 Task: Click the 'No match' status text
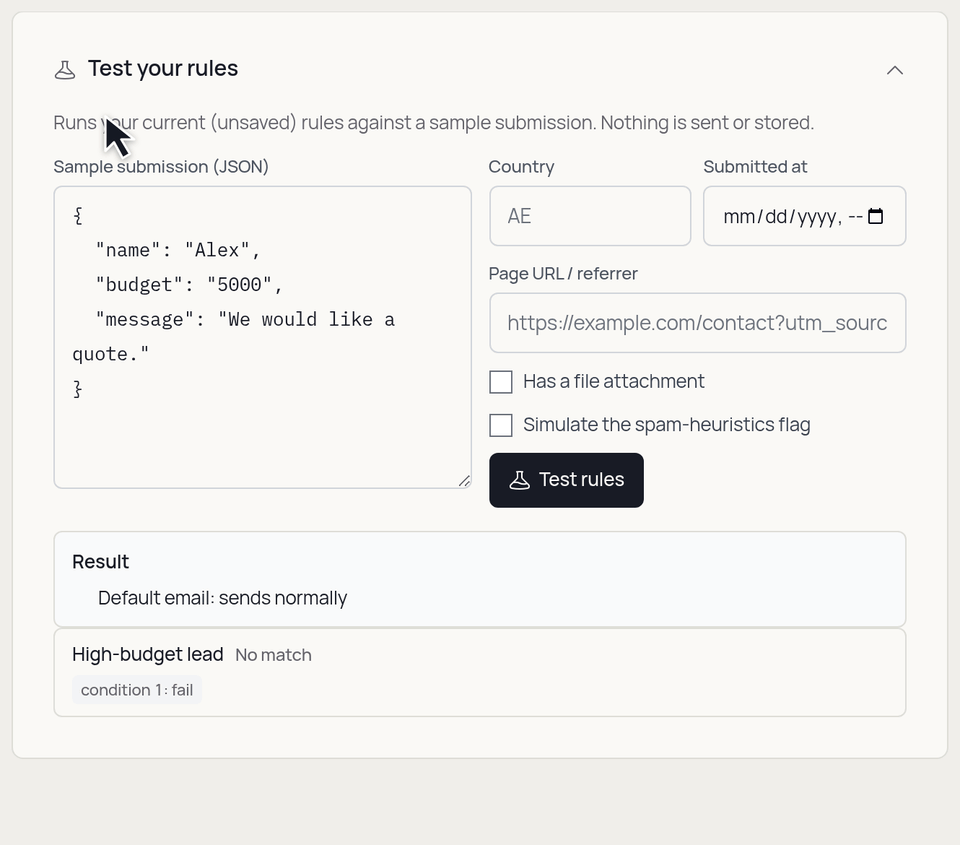coord(273,655)
